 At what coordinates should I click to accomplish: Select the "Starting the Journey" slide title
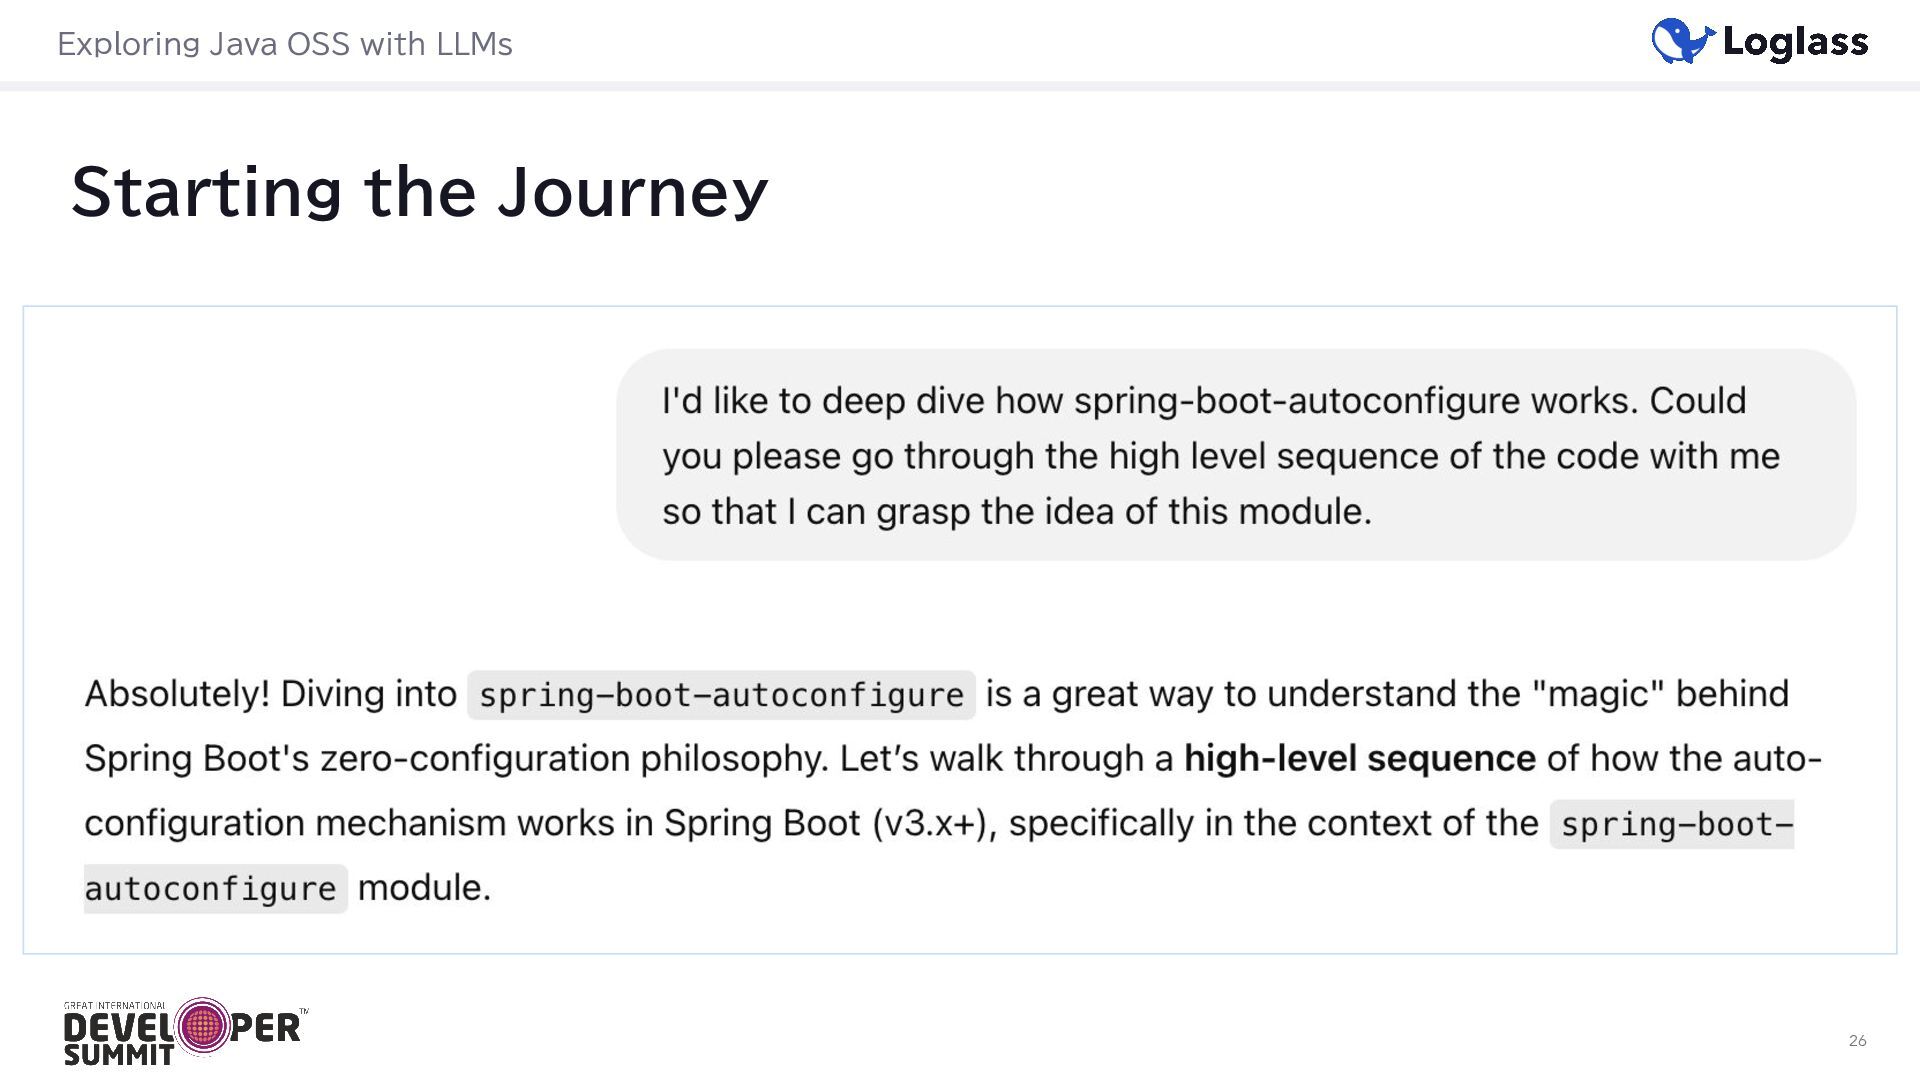pos(419,191)
